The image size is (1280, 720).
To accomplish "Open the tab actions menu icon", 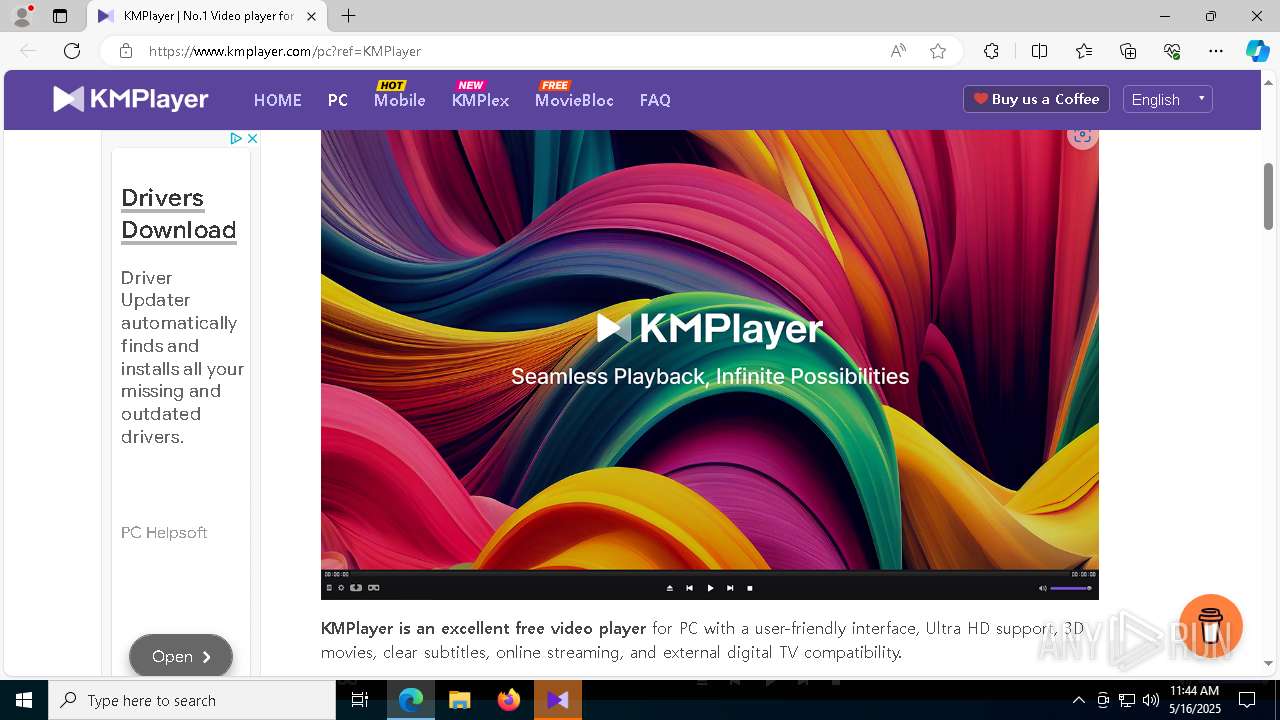I will pyautogui.click(x=60, y=16).
